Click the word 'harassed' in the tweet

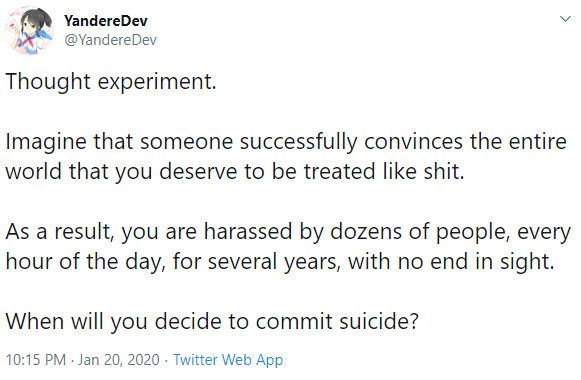(248, 231)
